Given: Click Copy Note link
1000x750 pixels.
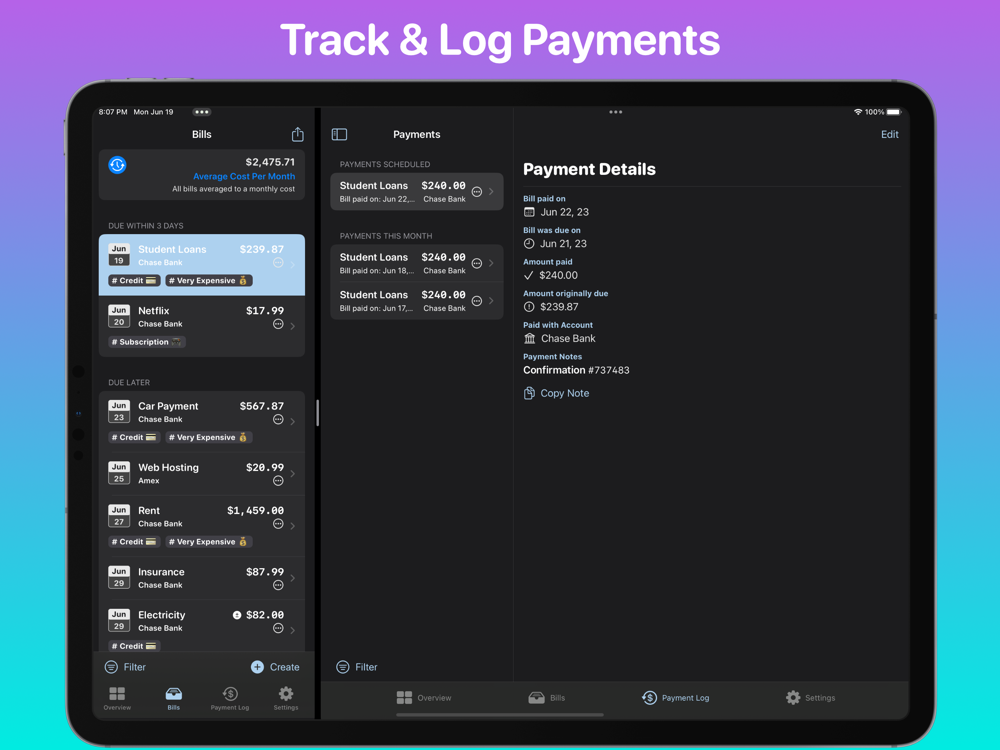Looking at the screenshot, I should pyautogui.click(x=564, y=393).
